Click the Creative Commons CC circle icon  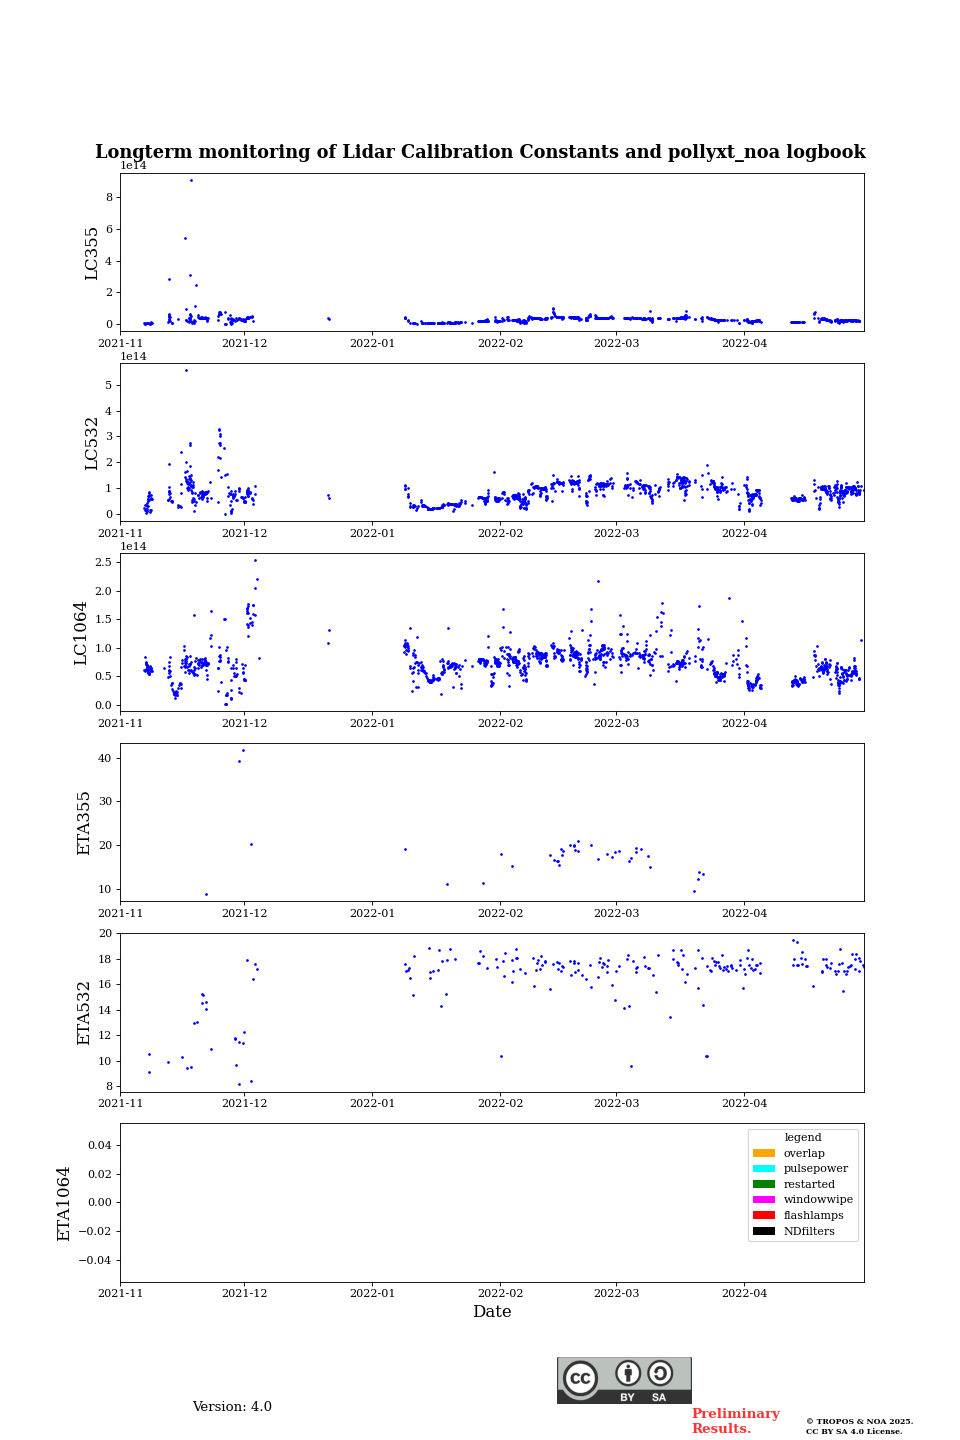[x=580, y=1378]
